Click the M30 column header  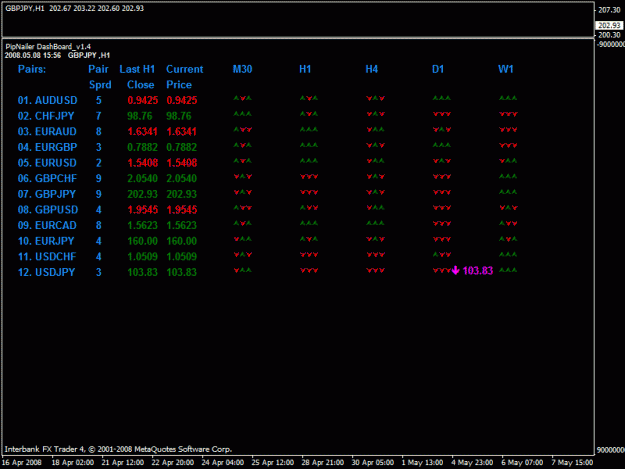242,69
